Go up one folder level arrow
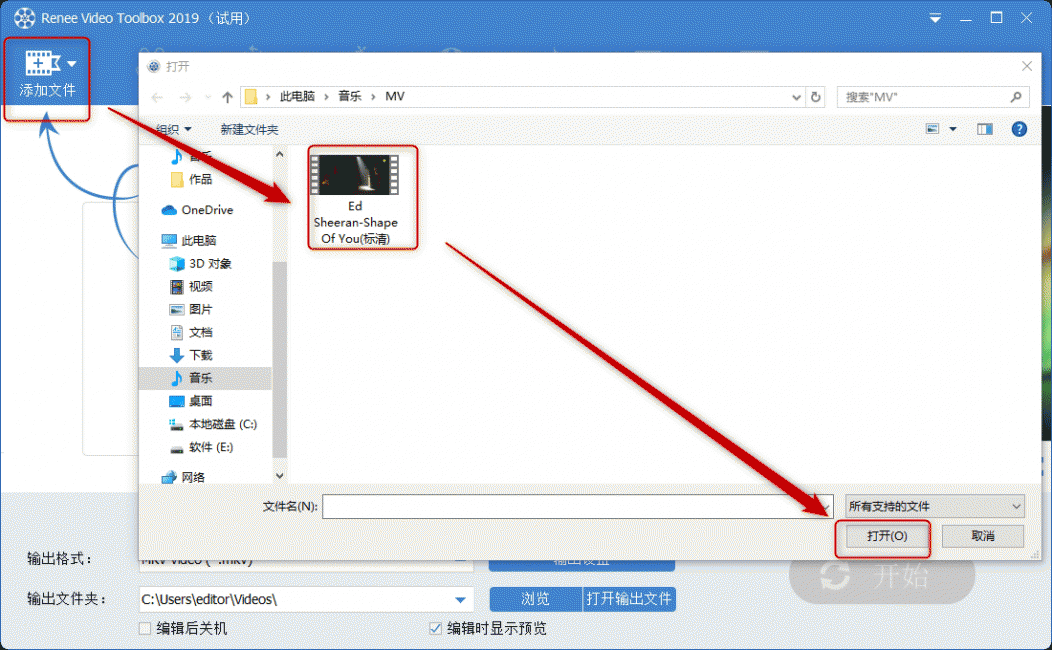This screenshot has width=1052, height=650. click(227, 97)
